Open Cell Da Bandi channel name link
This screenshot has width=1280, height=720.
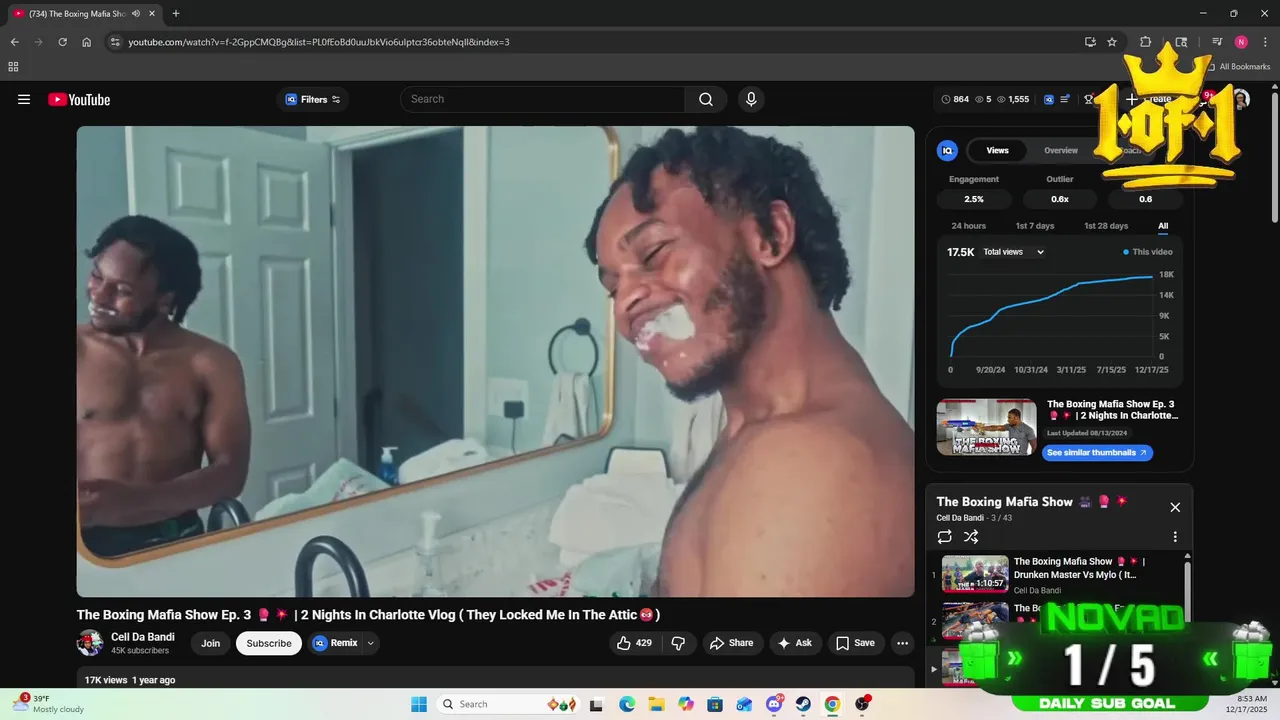click(143, 637)
